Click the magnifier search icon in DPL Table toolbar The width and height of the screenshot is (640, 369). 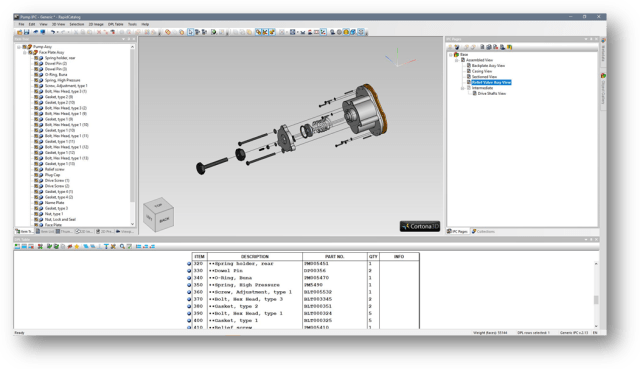(122, 247)
